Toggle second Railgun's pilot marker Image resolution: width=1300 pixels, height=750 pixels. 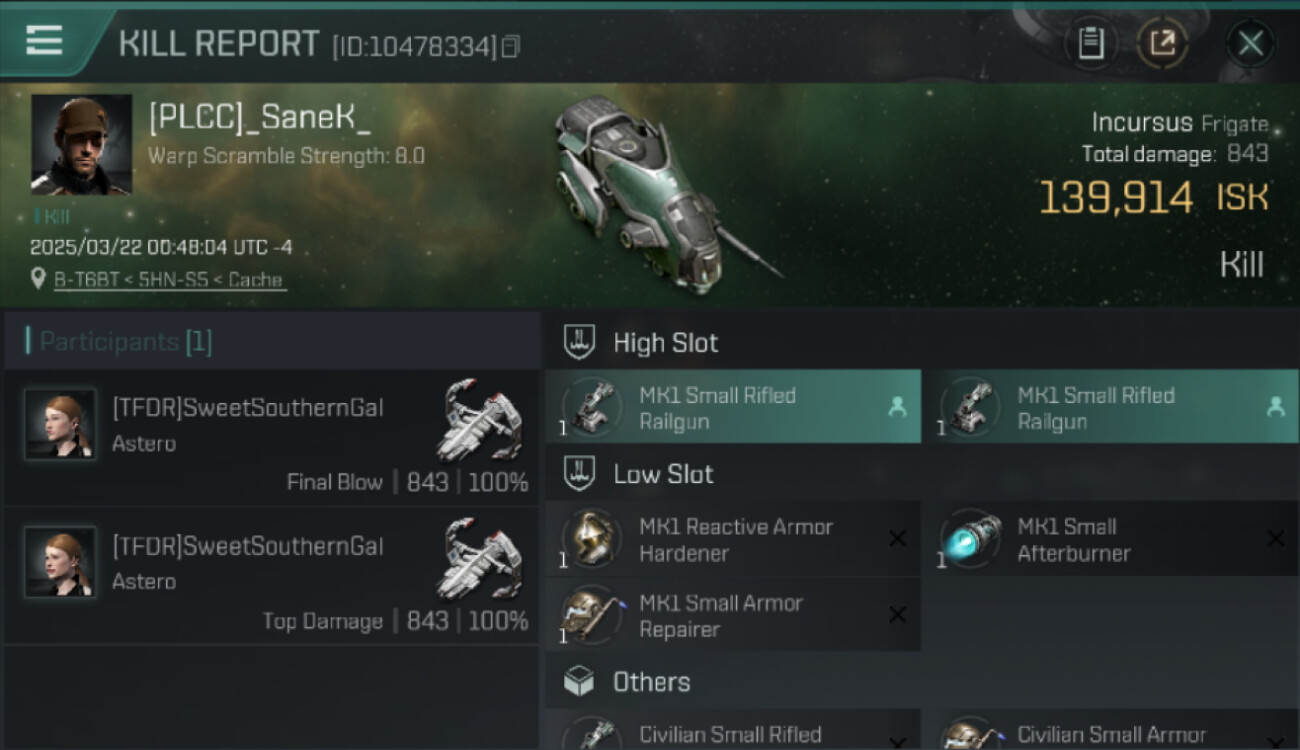pos(1275,406)
